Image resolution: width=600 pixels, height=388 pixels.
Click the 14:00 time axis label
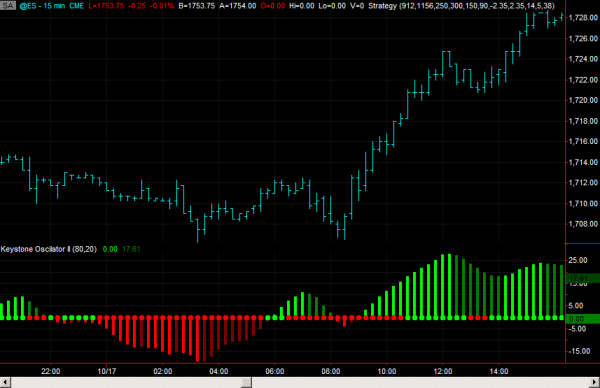[x=499, y=371]
